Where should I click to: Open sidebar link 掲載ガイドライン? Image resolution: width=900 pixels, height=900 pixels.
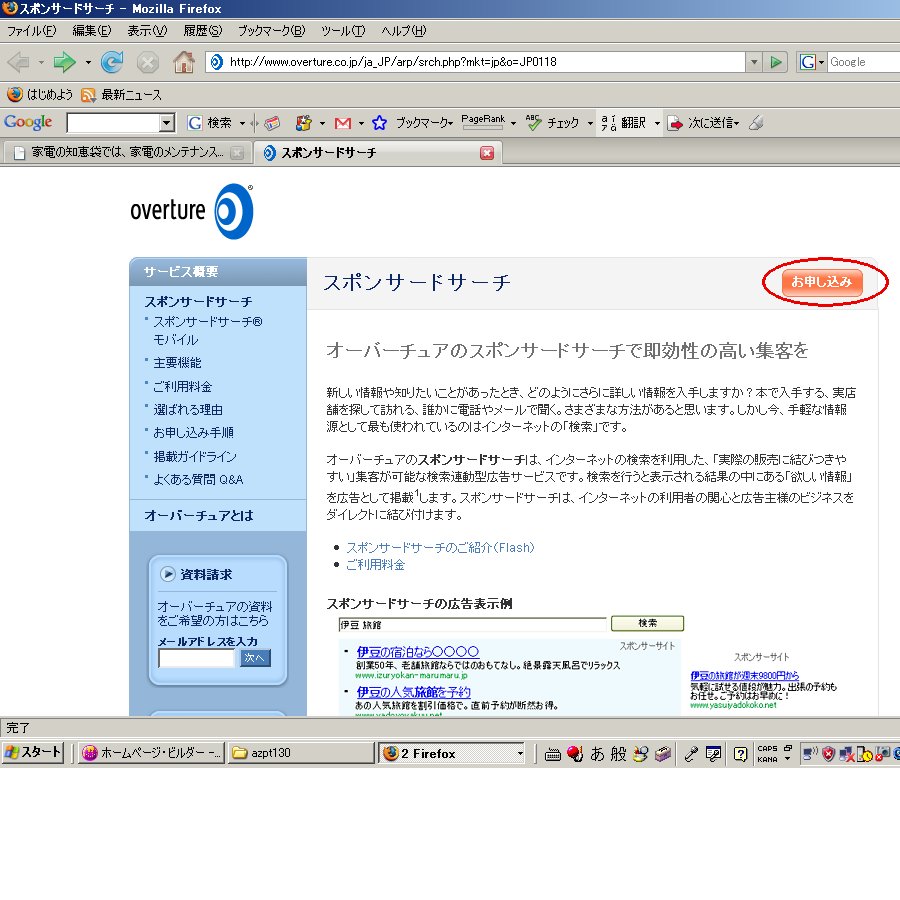tap(195, 456)
